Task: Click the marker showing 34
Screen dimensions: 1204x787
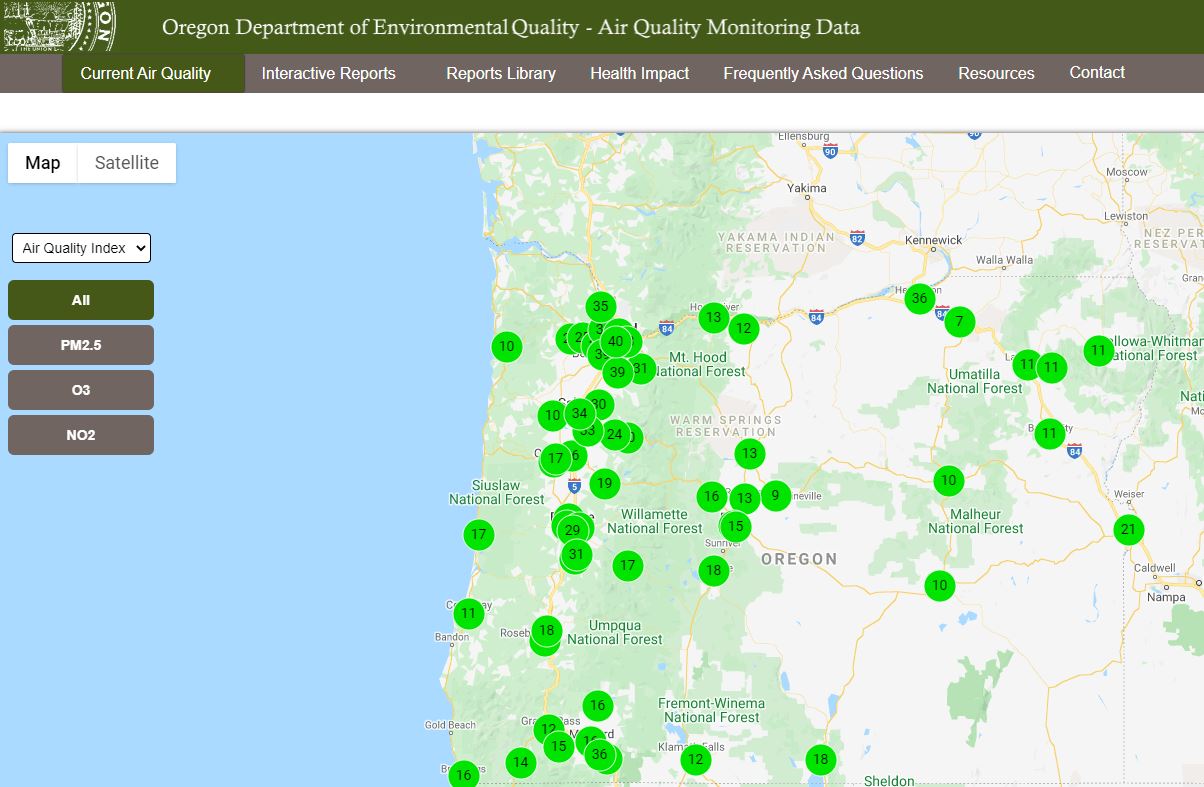Action: [579, 413]
